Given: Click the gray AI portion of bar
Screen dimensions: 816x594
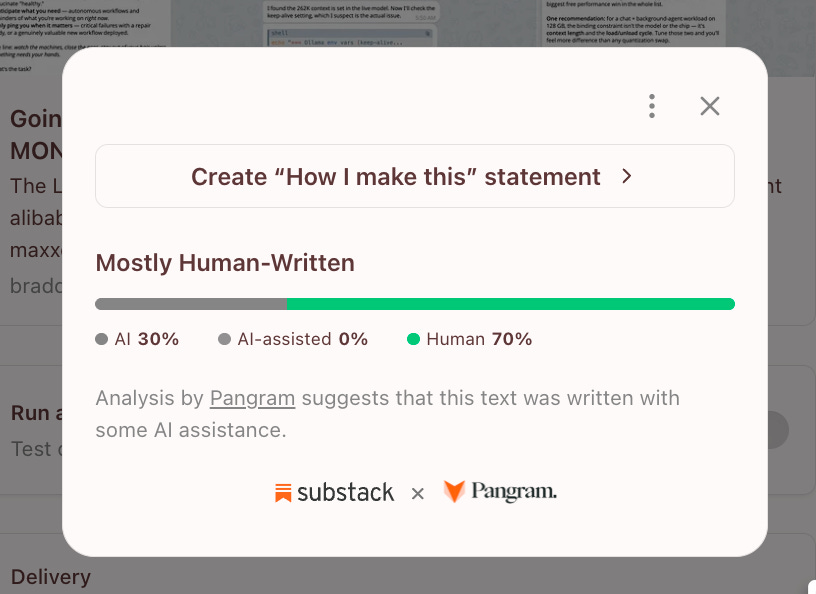Looking at the screenshot, I should pos(191,304).
